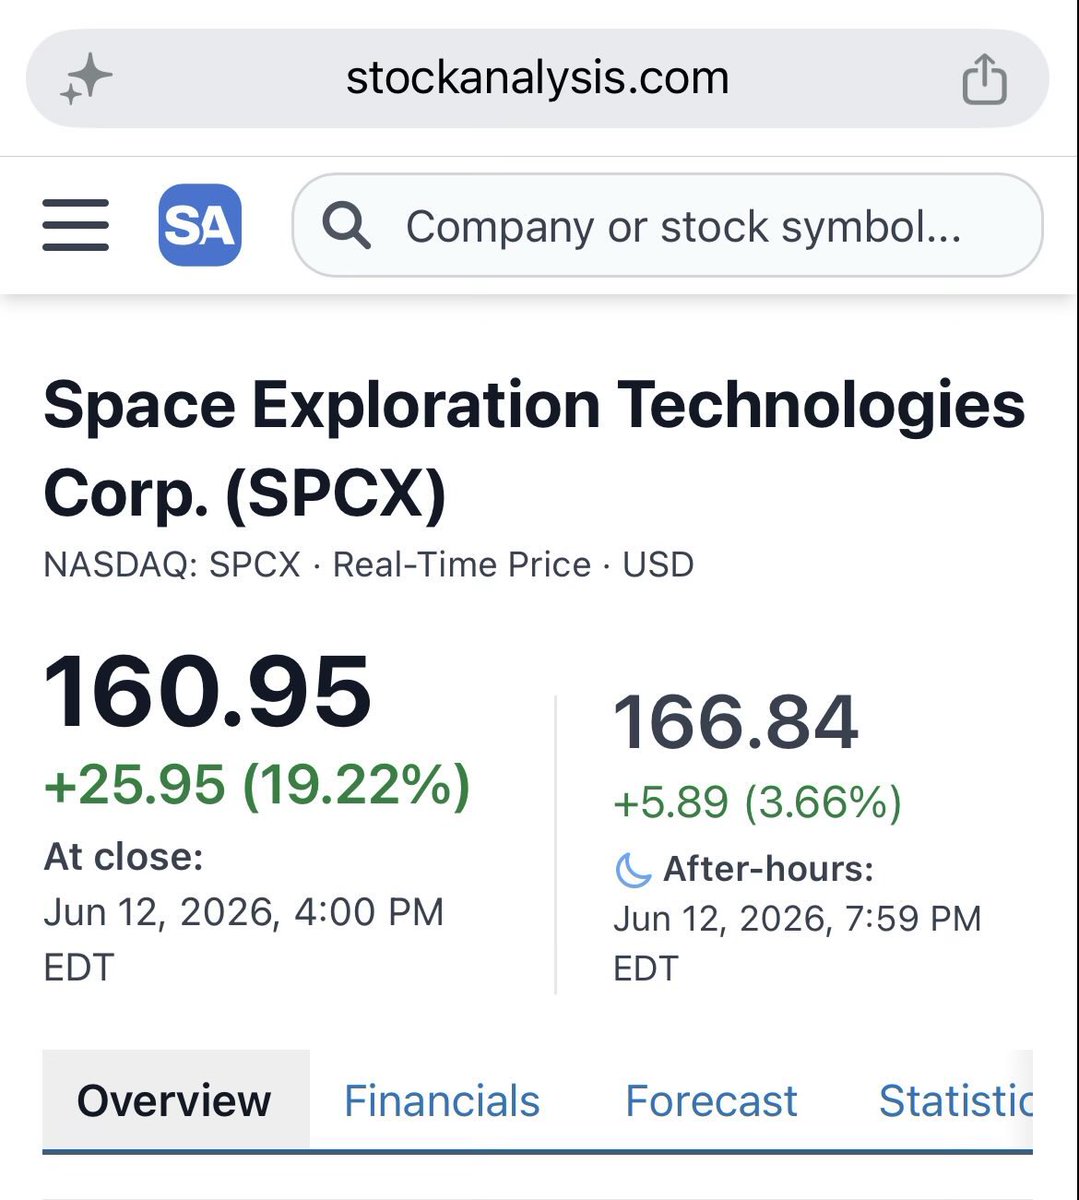This screenshot has height=1200, width=1079.
Task: Tap the 160.95 closing price
Action: point(208,692)
